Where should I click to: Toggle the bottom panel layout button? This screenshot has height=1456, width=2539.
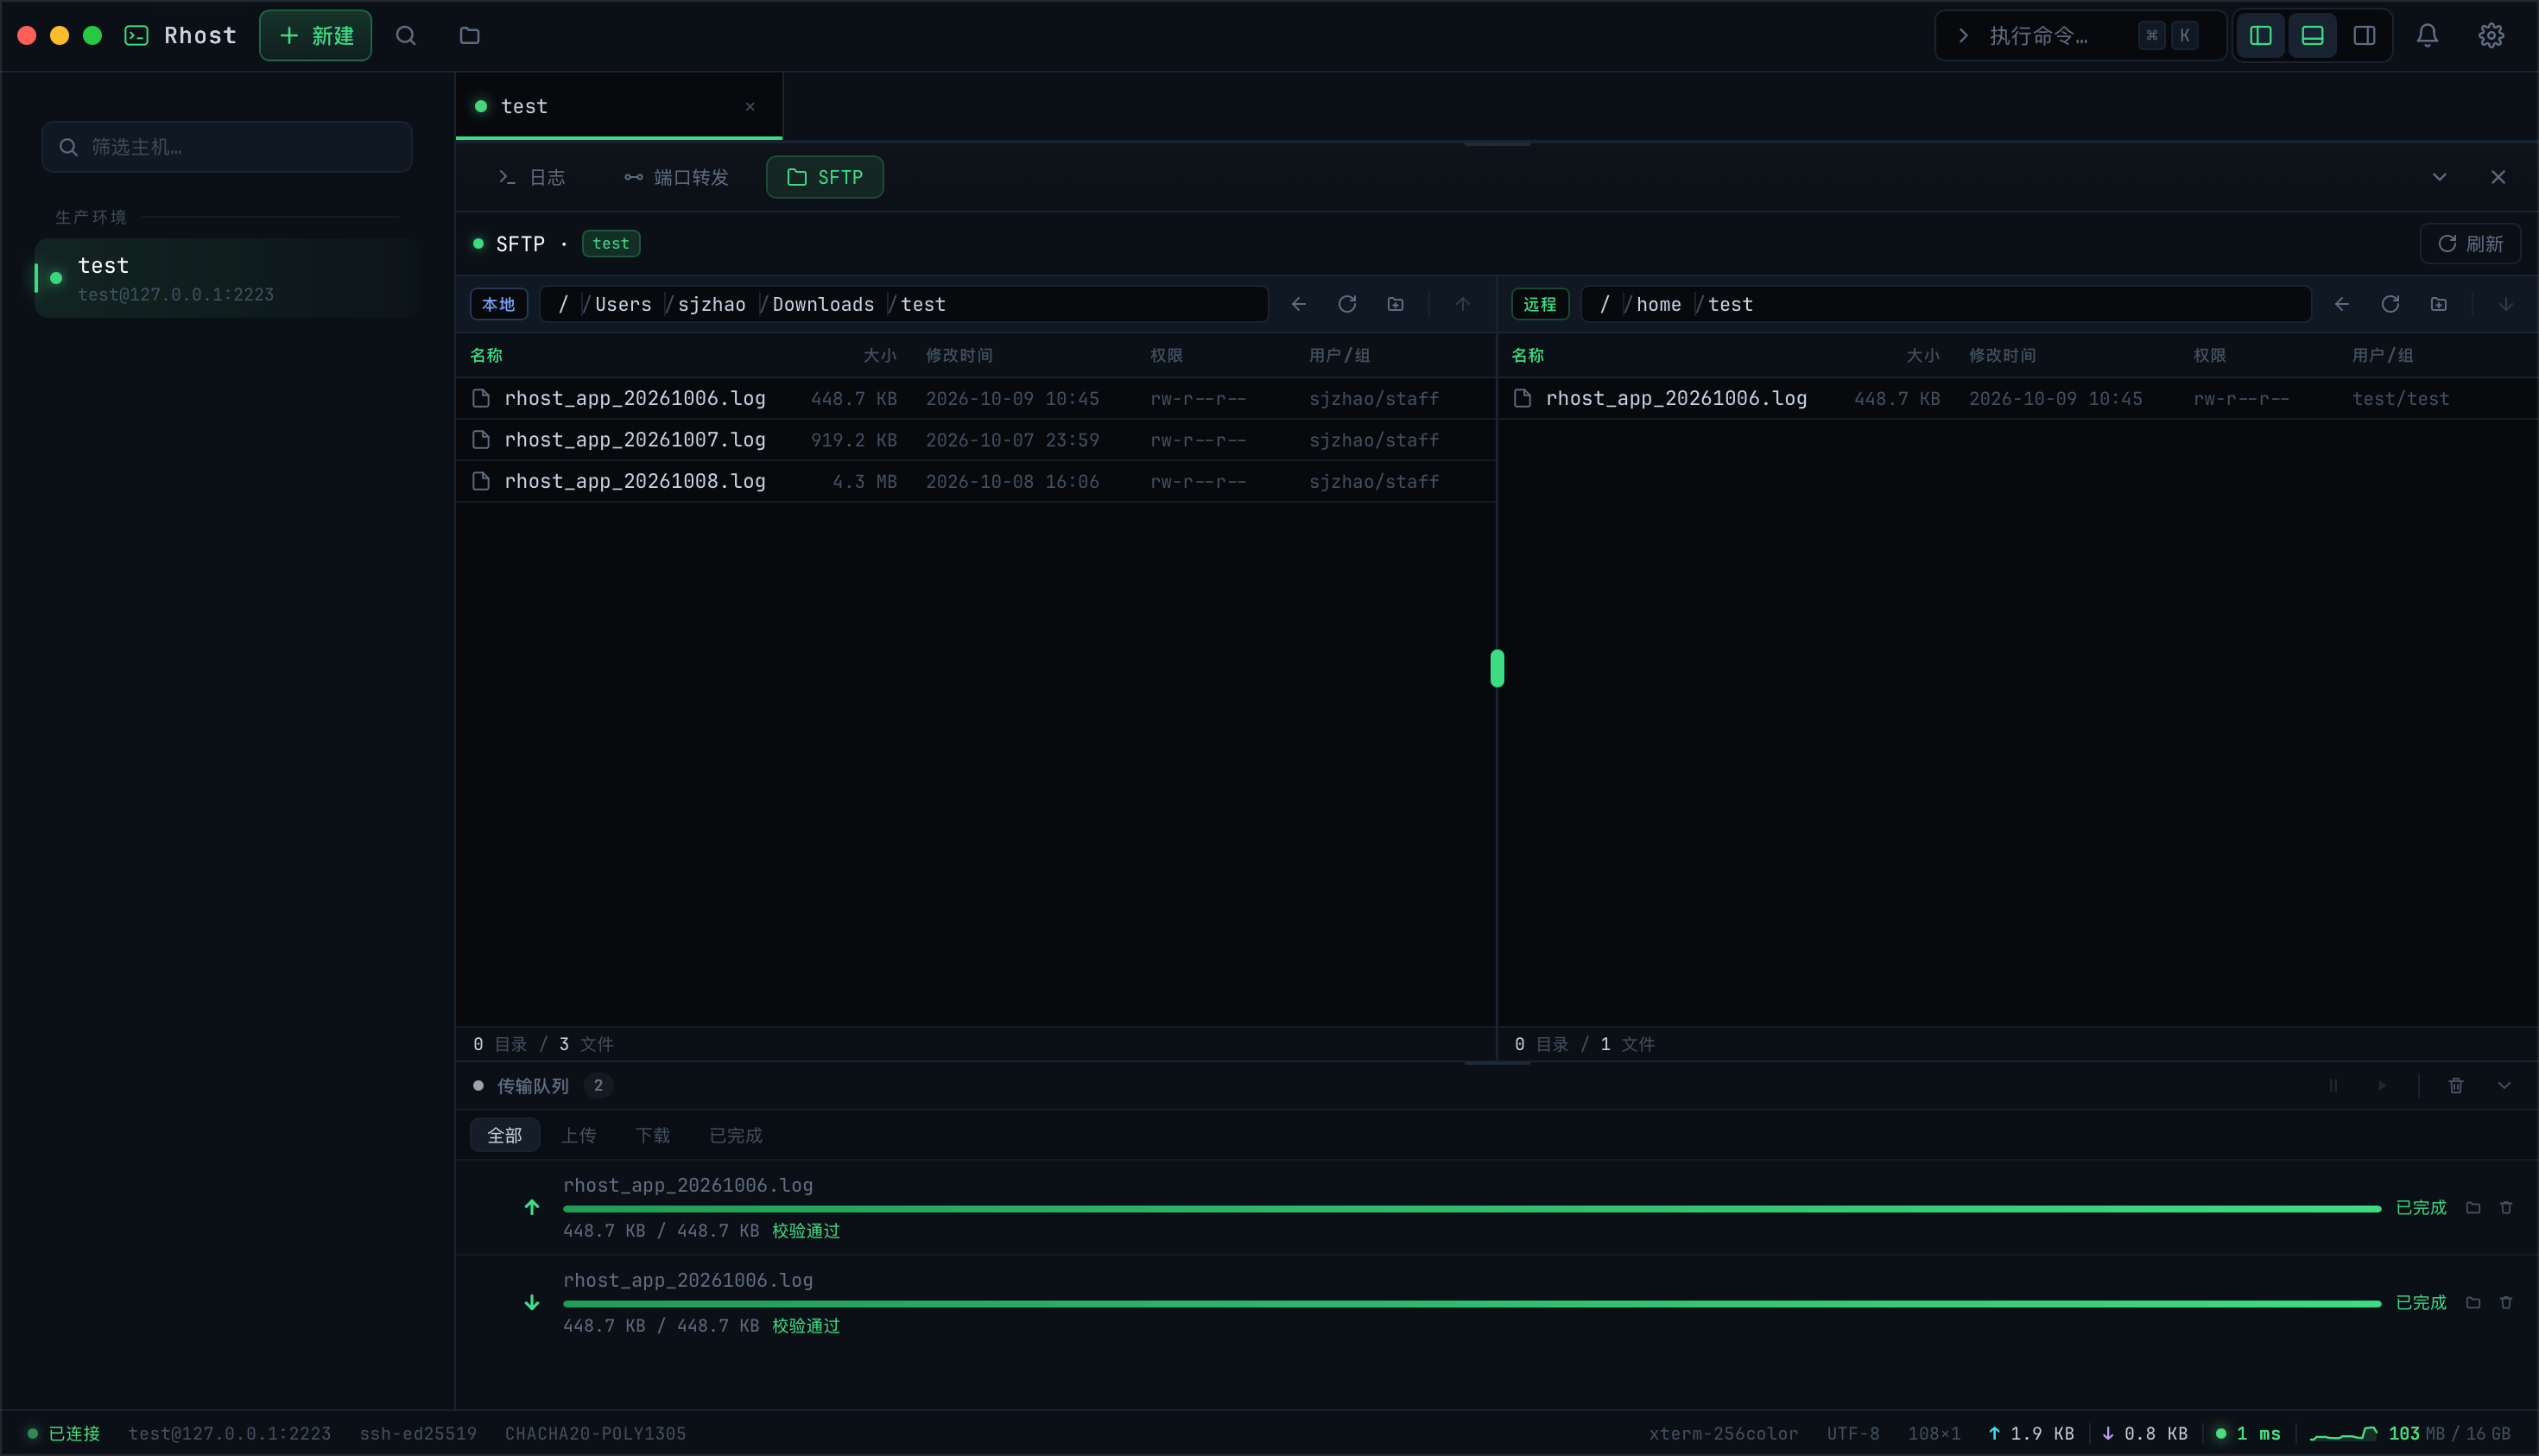[x=2312, y=36]
